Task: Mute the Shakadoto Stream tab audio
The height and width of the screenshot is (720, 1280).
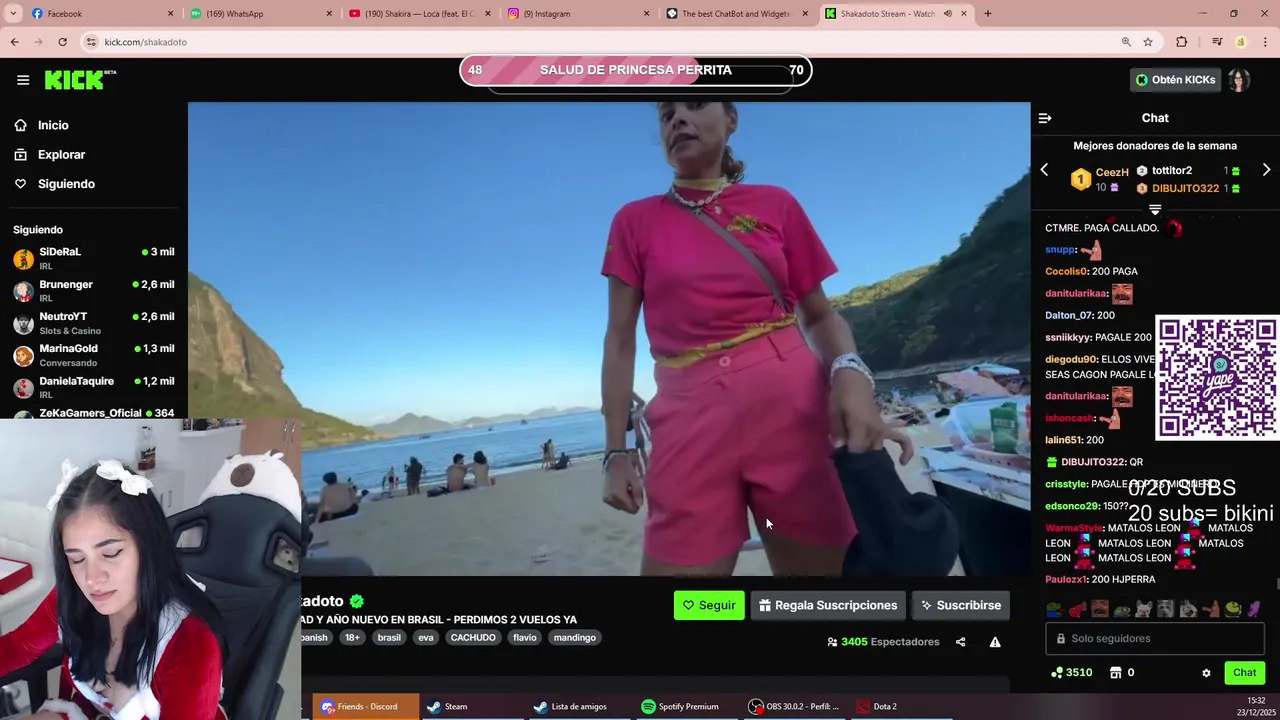Action: [x=947, y=14]
